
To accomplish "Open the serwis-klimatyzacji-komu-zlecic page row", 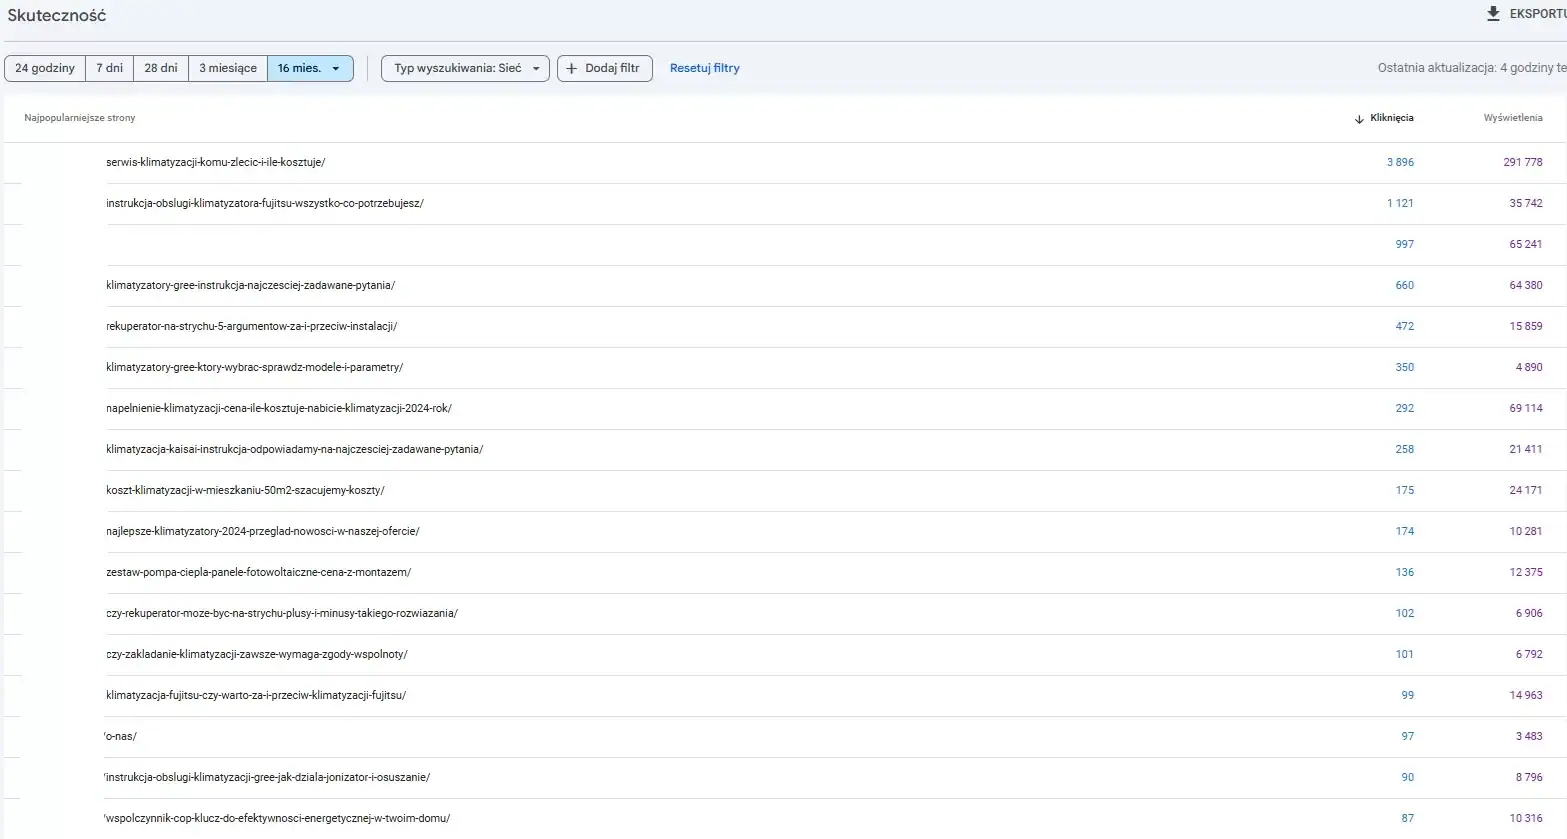I will click(216, 162).
